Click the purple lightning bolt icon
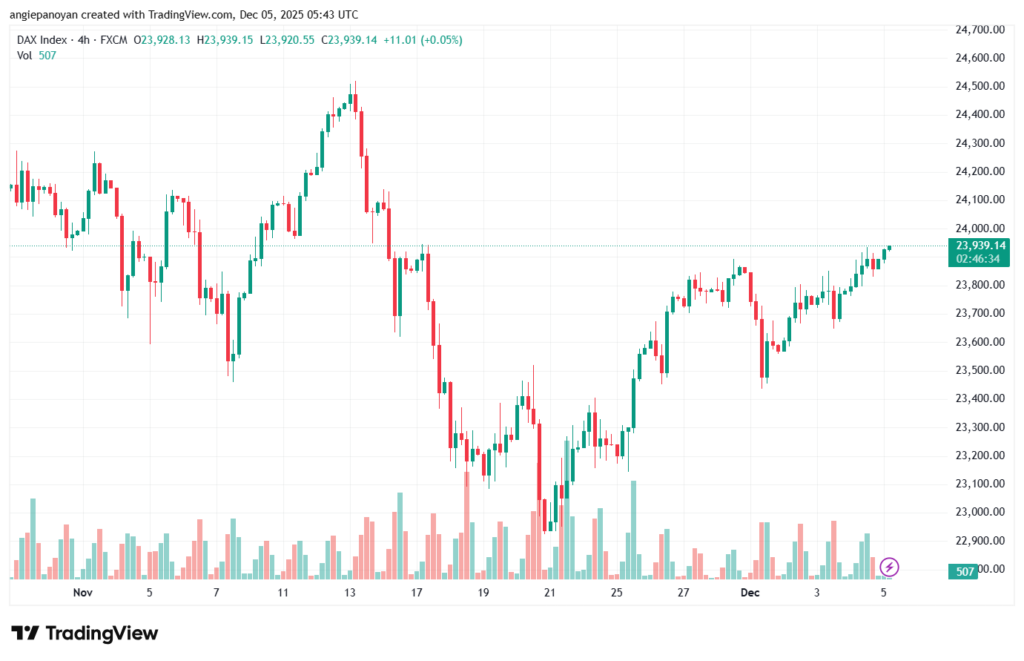Viewport: 1024px width, 661px height. pos(890,567)
